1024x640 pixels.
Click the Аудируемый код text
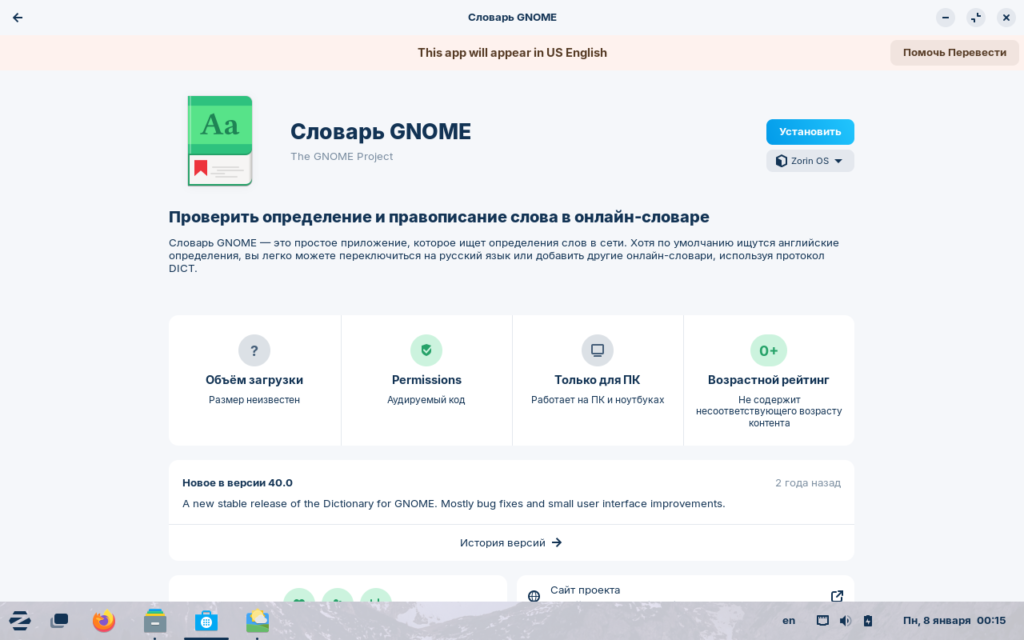pos(426,400)
